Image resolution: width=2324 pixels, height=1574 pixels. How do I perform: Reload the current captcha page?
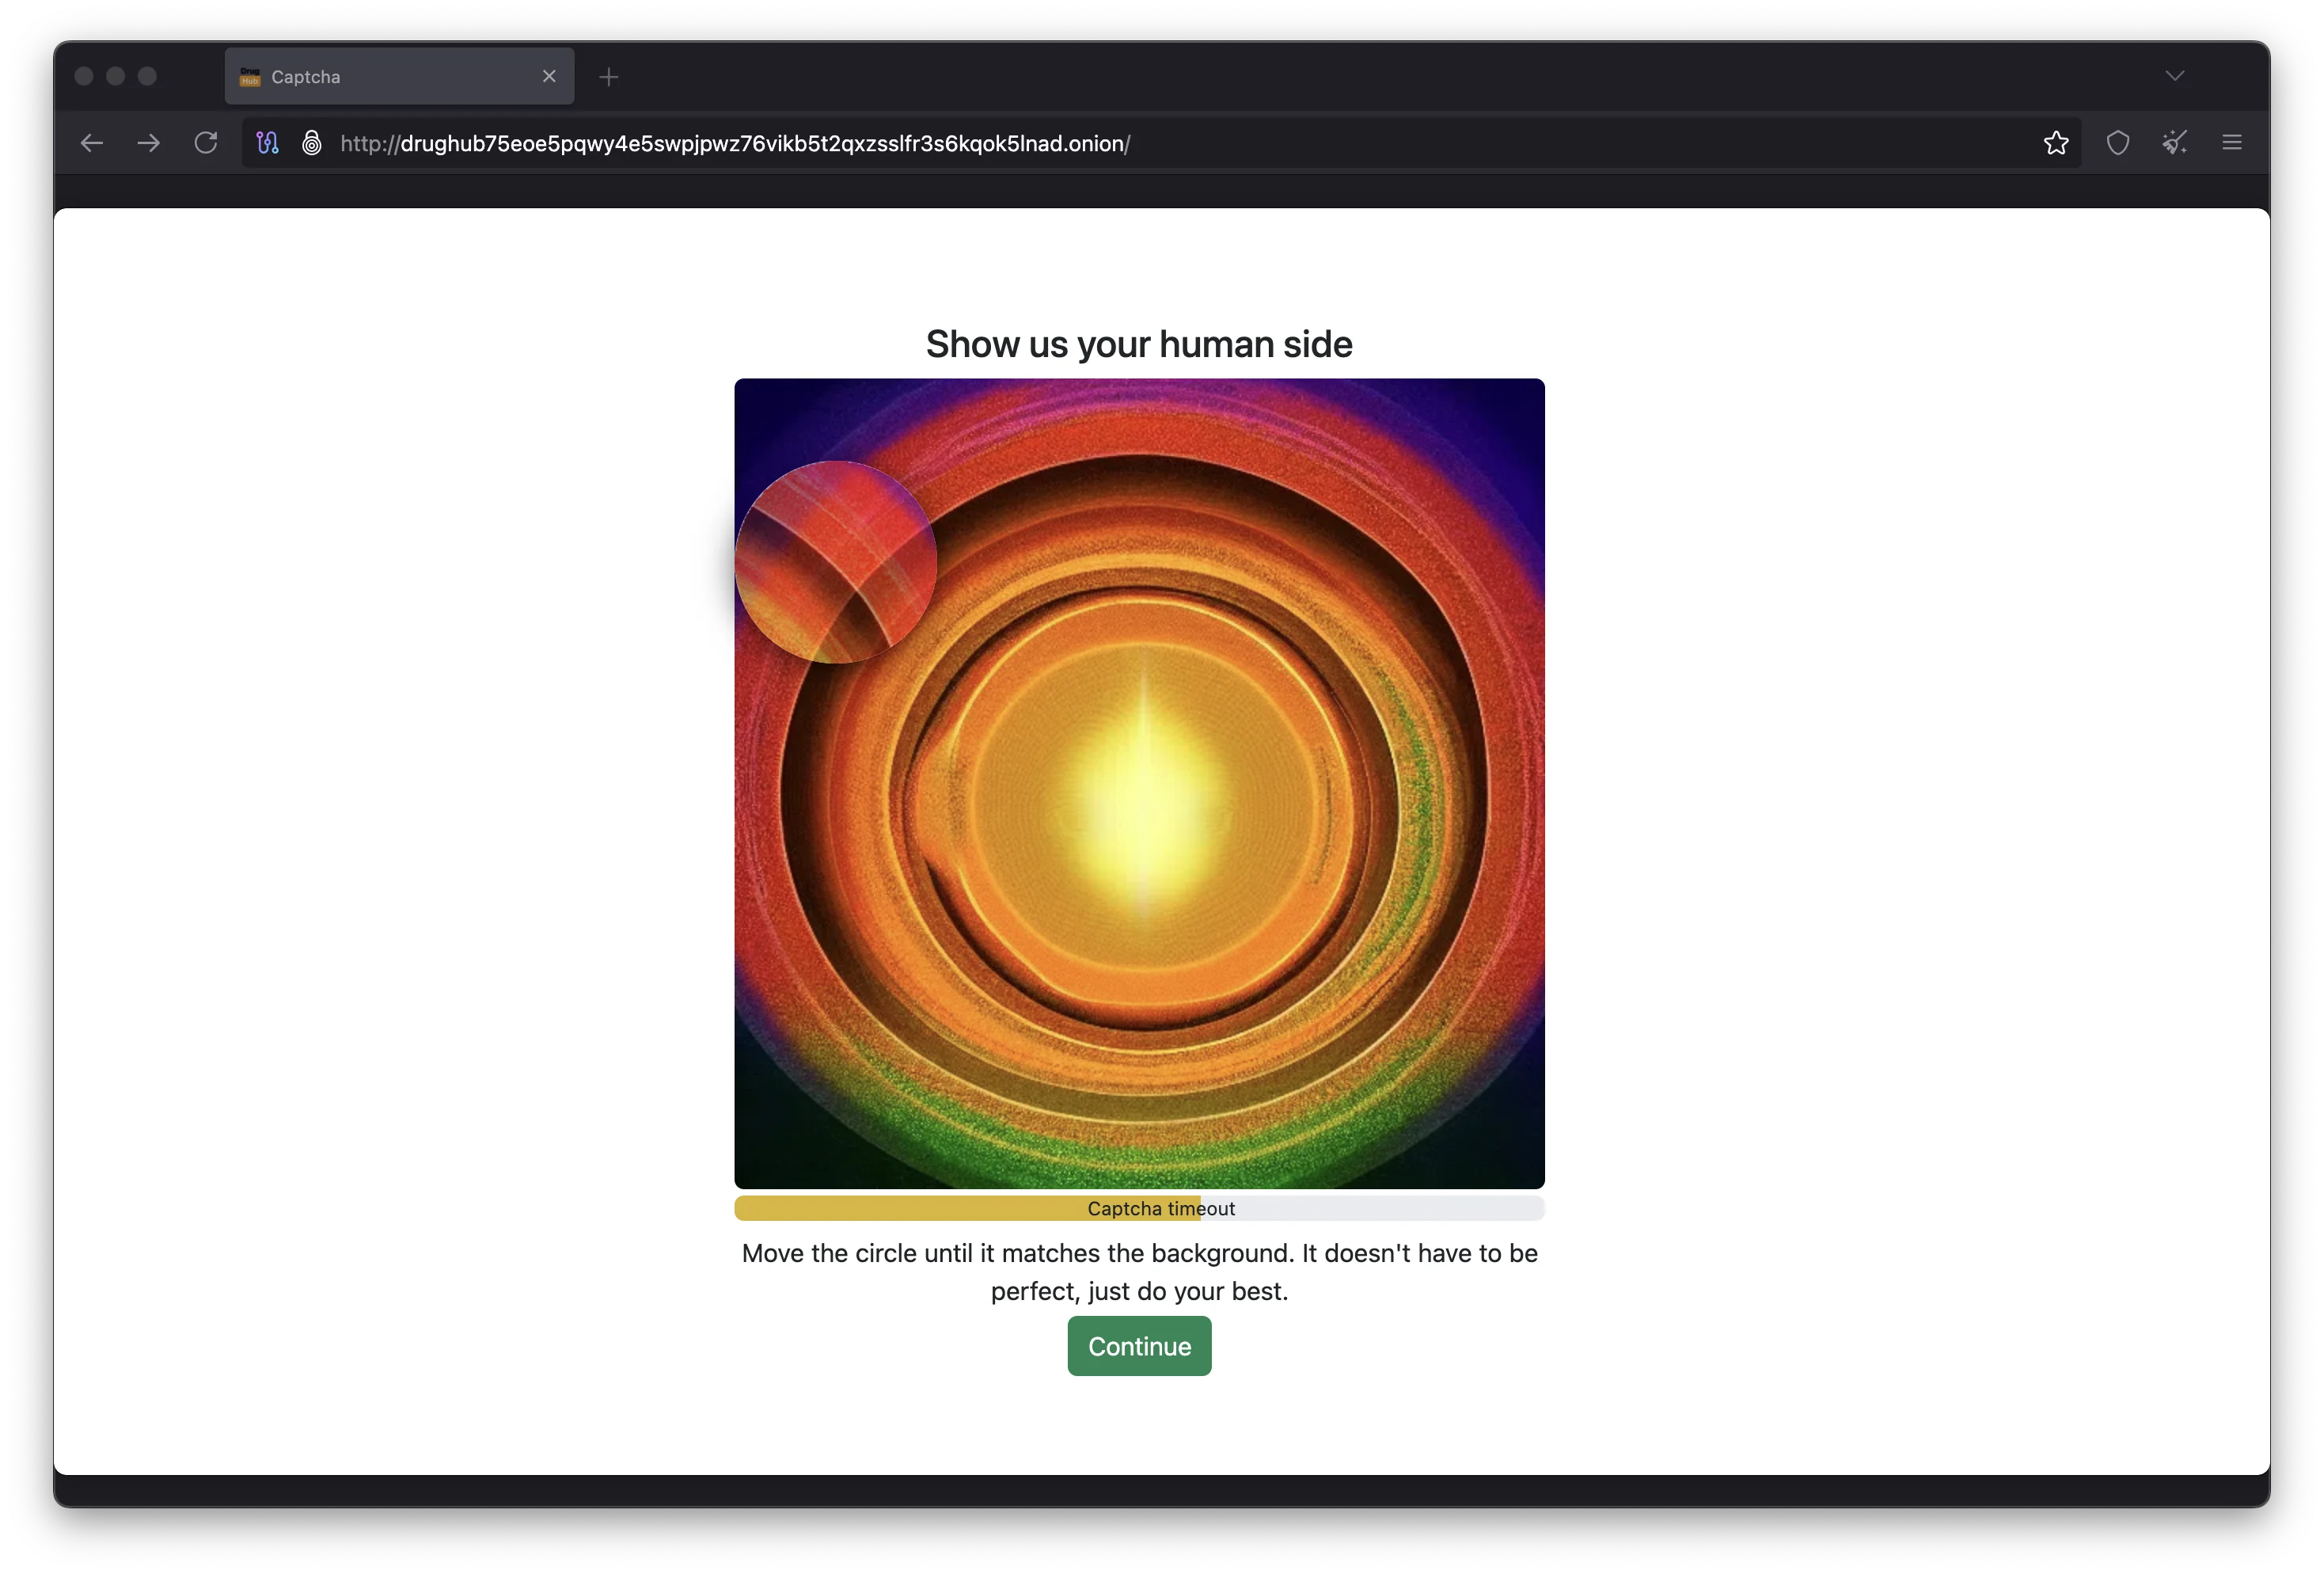pyautogui.click(x=205, y=142)
